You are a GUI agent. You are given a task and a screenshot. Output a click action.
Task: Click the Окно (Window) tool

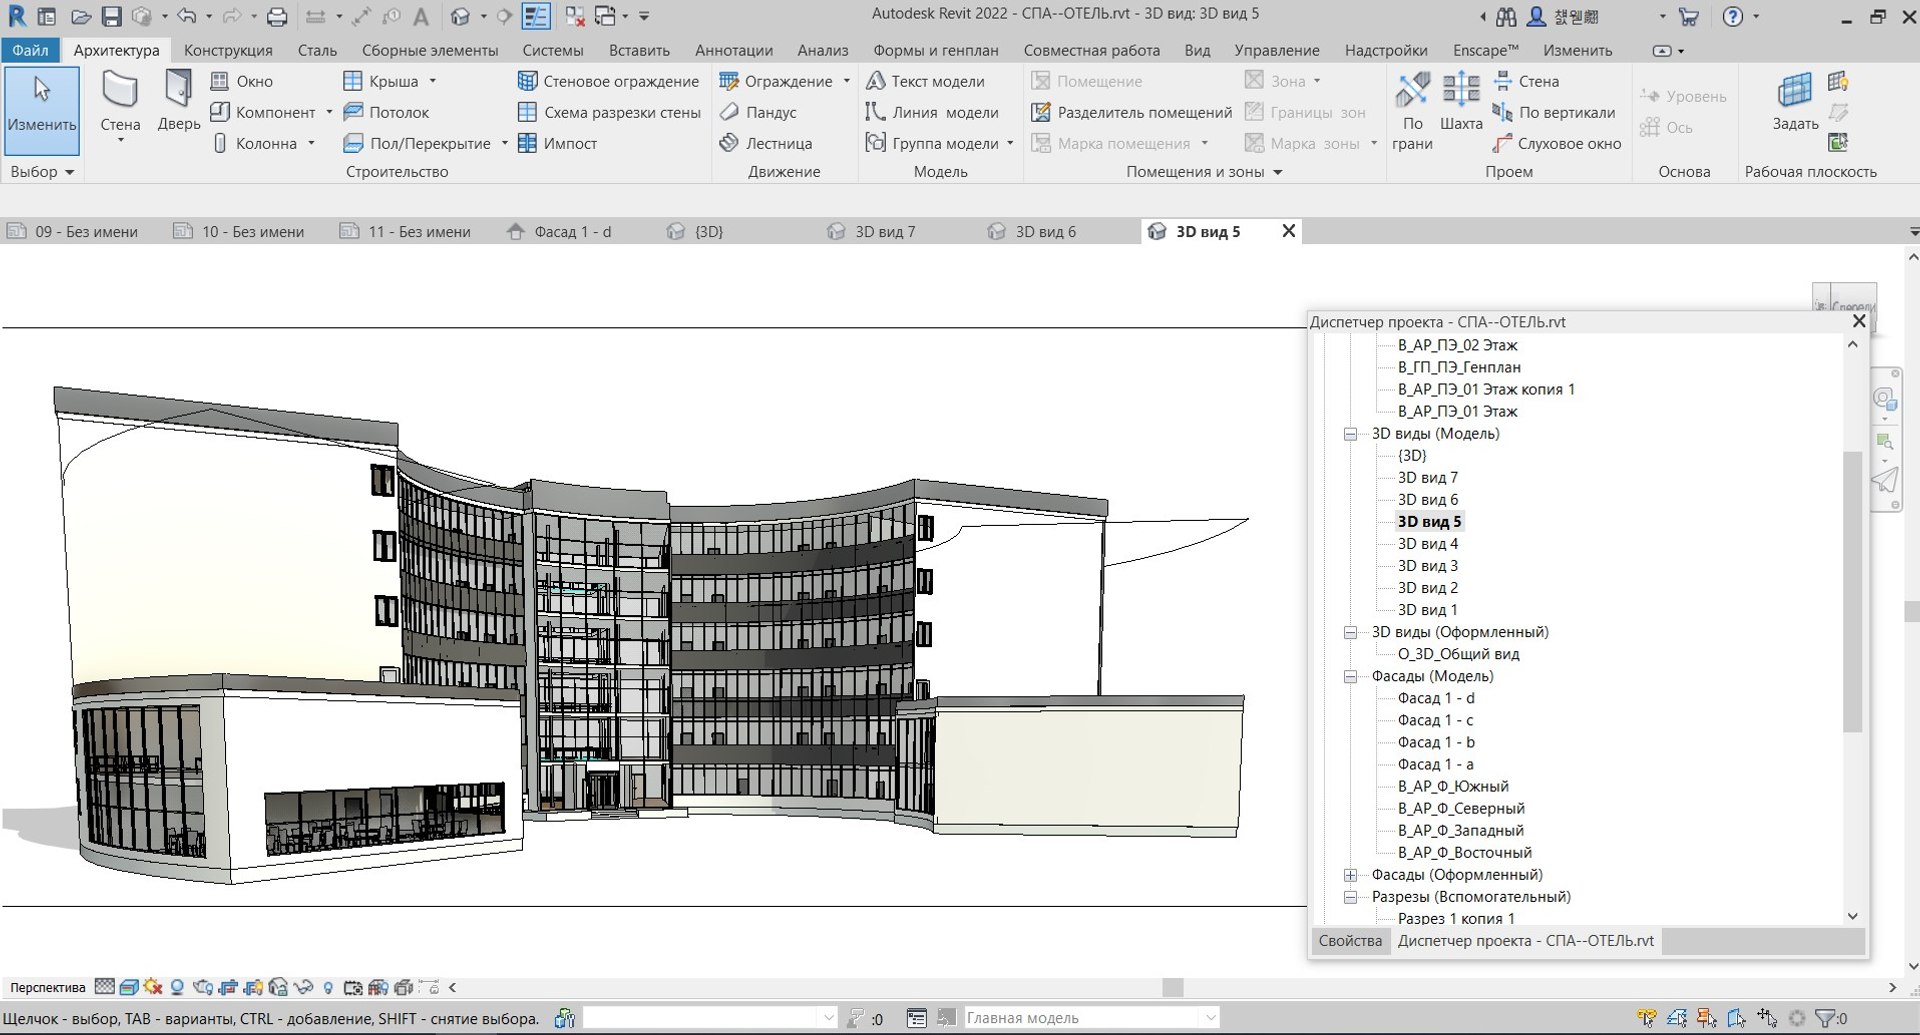click(242, 81)
